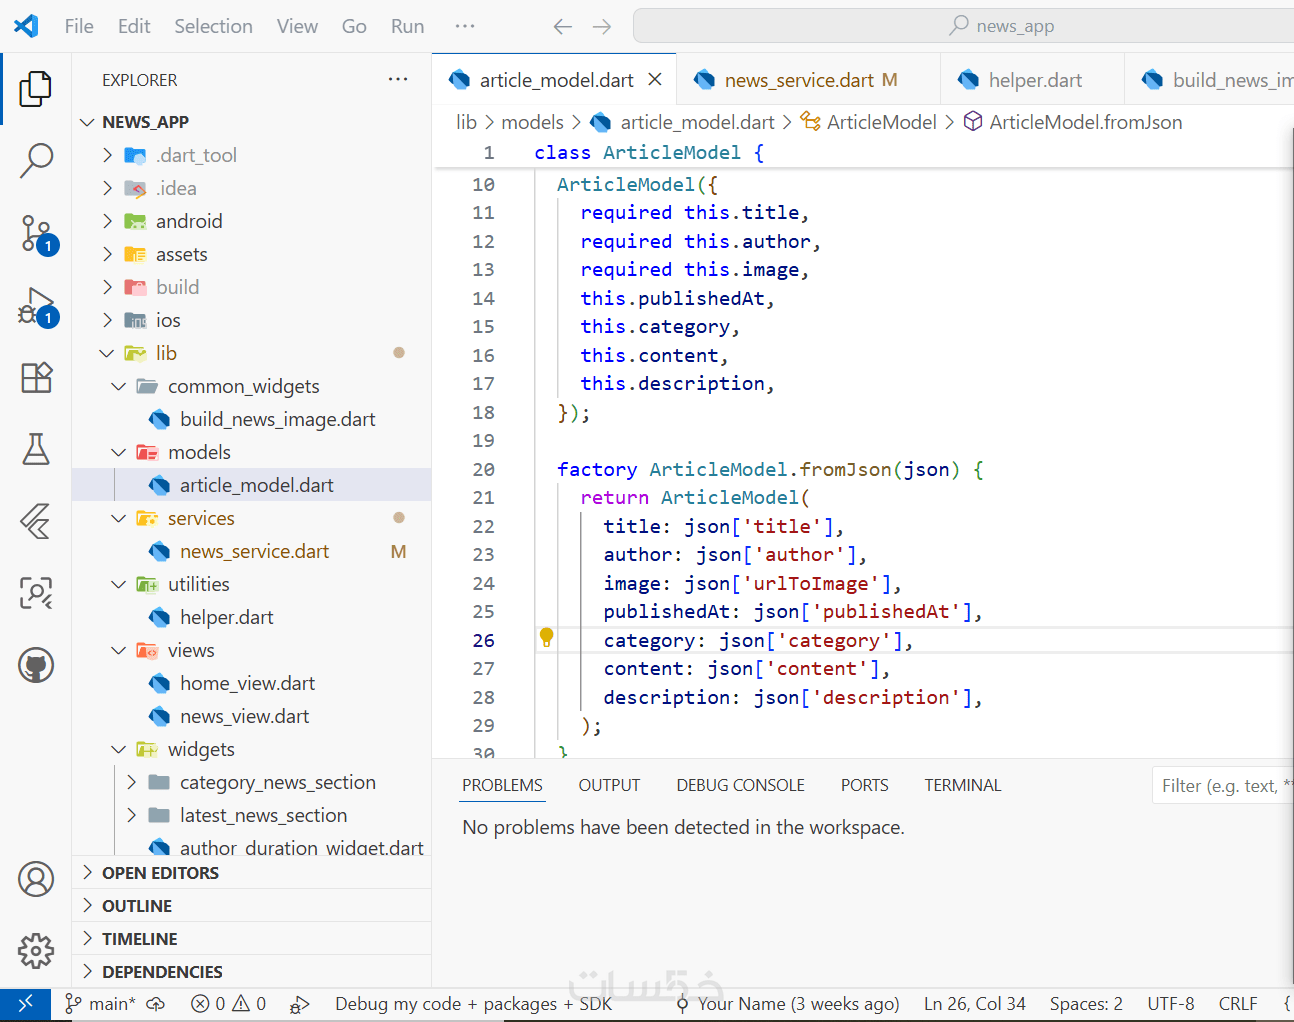Click the problems filter input field

pos(1224,786)
